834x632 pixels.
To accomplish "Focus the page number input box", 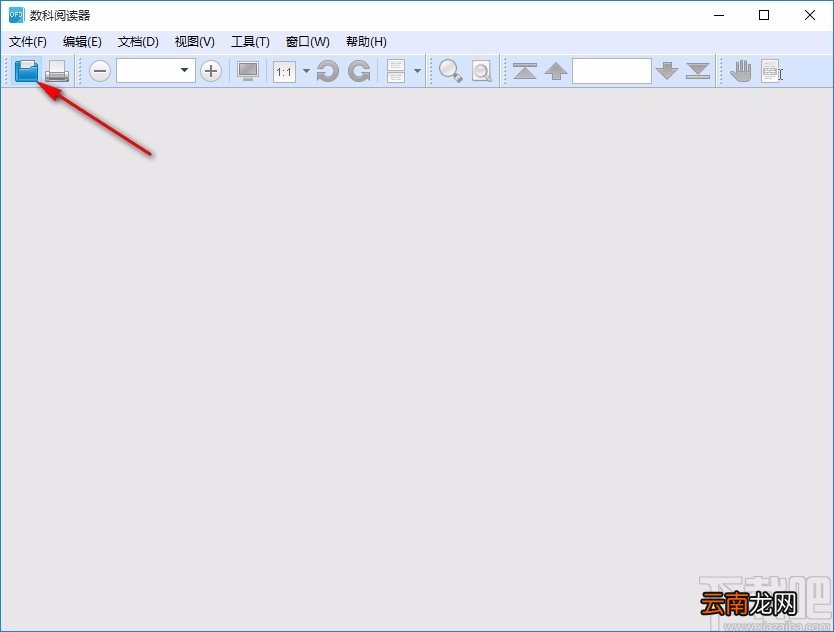I will (x=612, y=71).
